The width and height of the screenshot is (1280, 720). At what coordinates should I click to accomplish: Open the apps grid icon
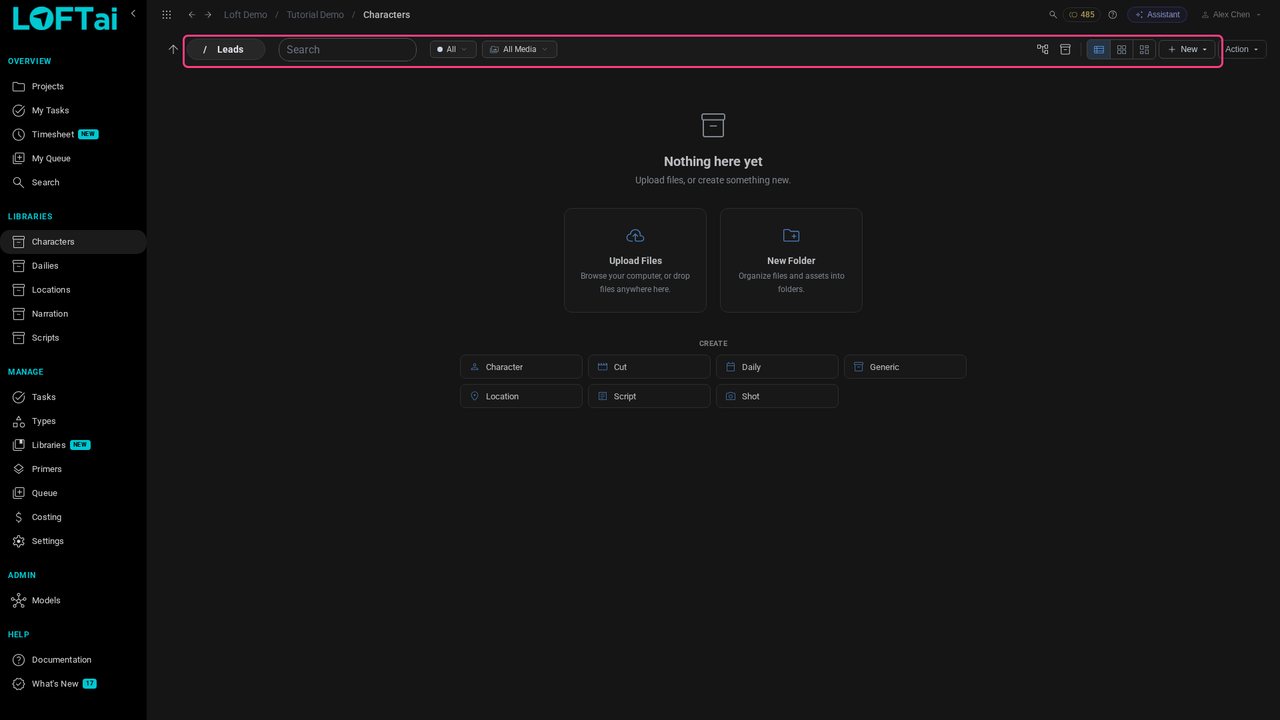166,15
